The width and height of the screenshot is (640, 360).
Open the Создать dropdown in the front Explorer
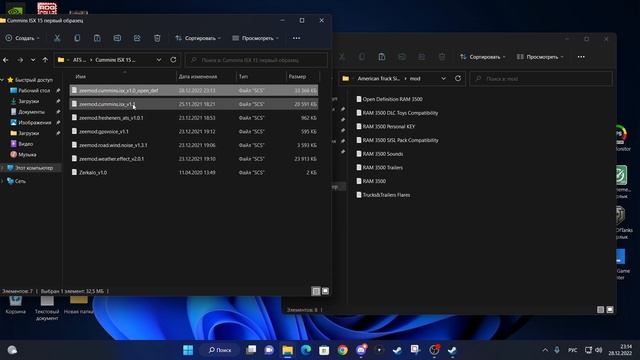[x=22, y=38]
